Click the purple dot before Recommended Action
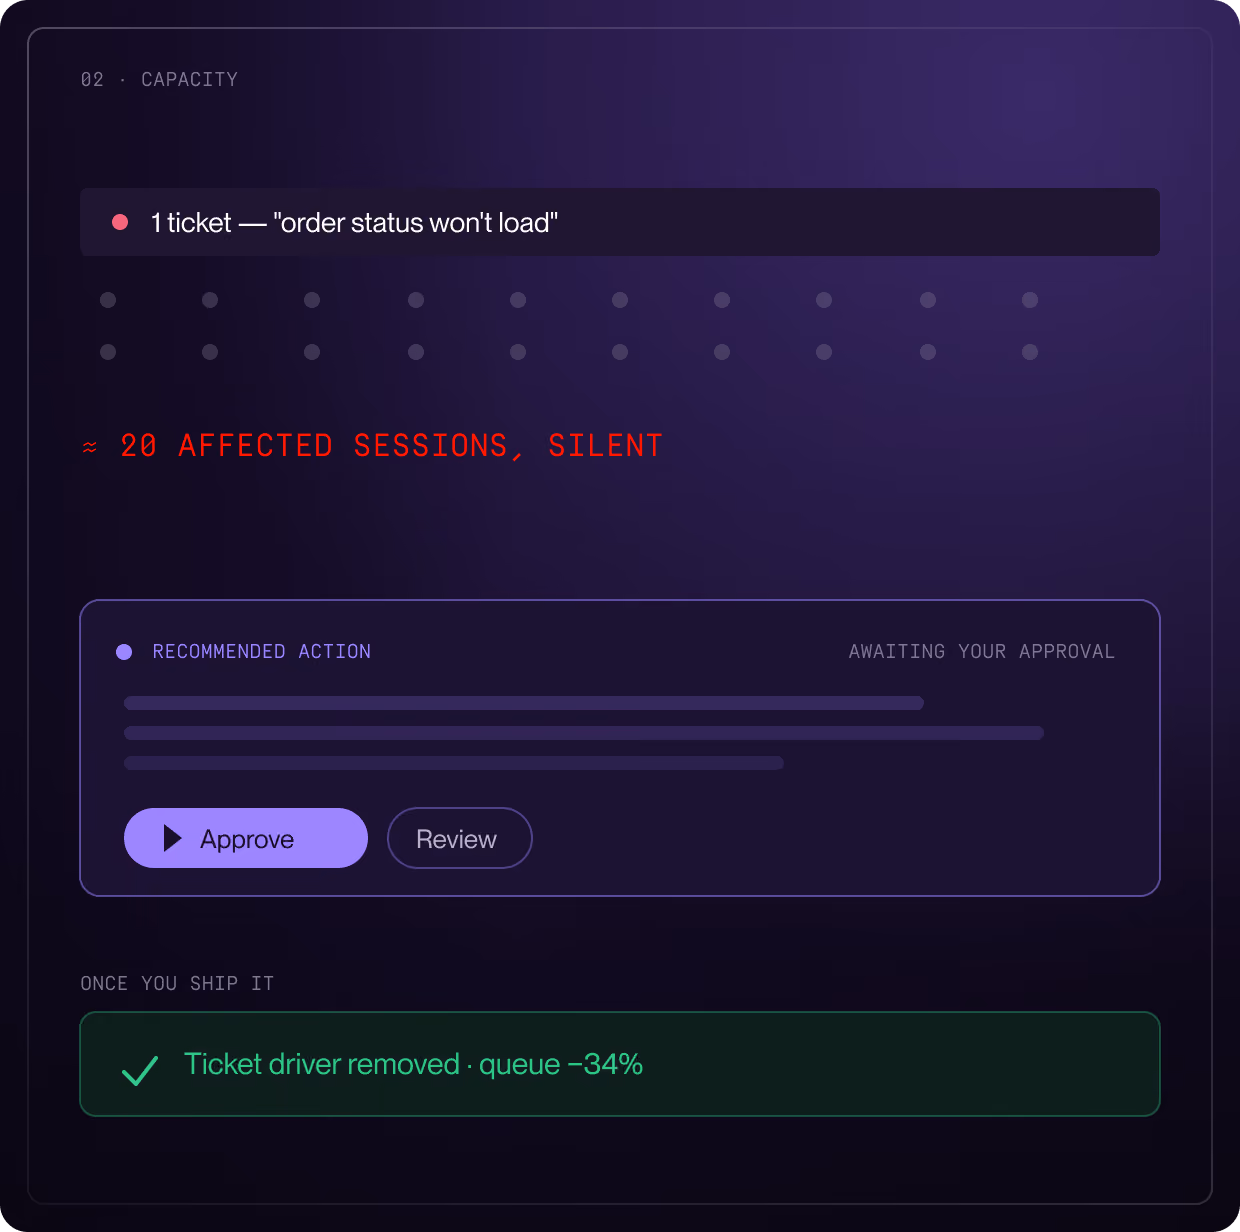Viewport: 1240px width, 1232px height. click(x=124, y=652)
